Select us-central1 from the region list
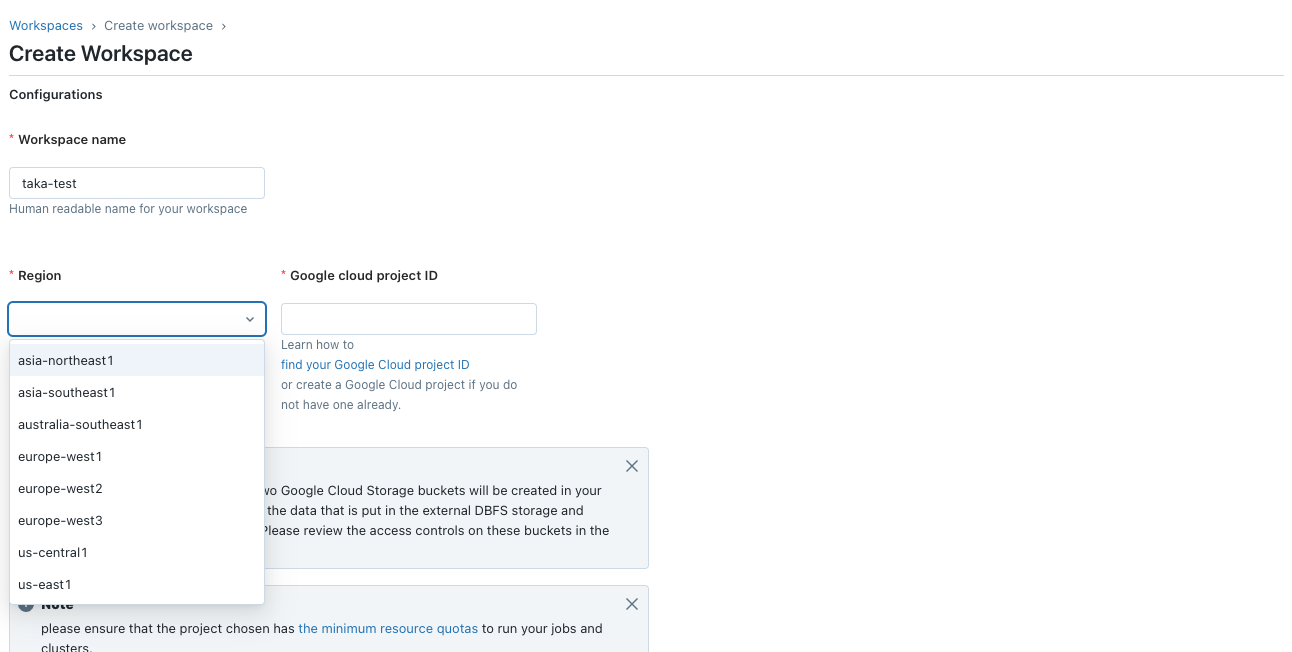The image size is (1292, 652). click(x=52, y=552)
